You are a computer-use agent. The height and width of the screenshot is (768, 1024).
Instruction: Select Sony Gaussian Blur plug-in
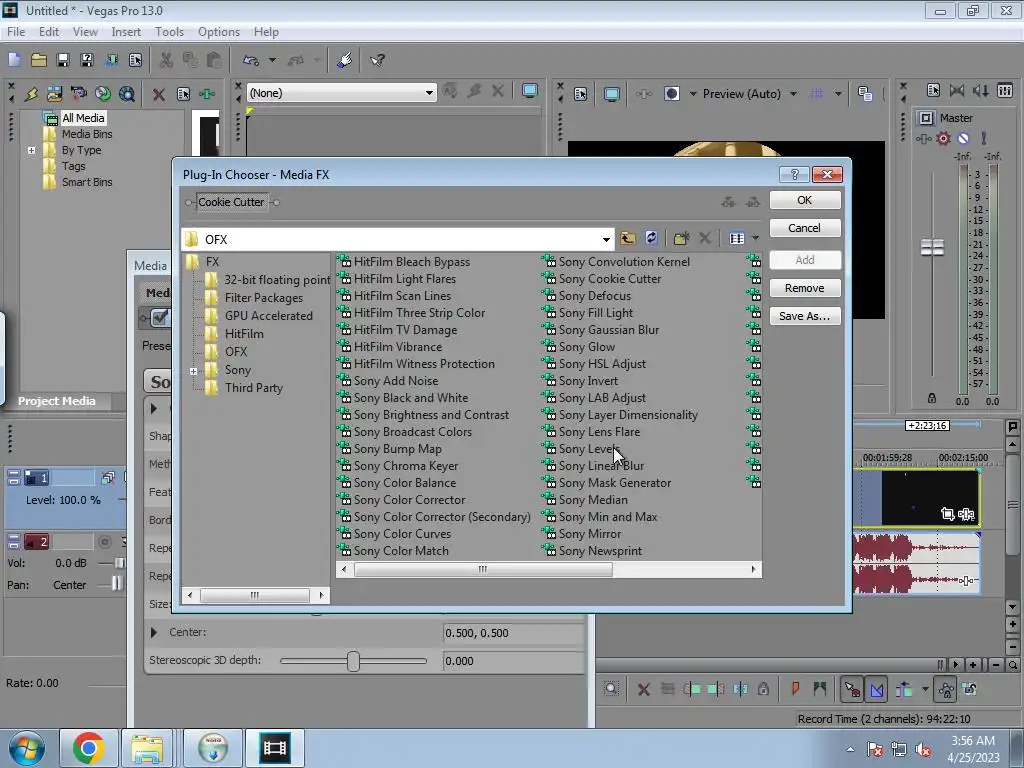[x=609, y=330]
